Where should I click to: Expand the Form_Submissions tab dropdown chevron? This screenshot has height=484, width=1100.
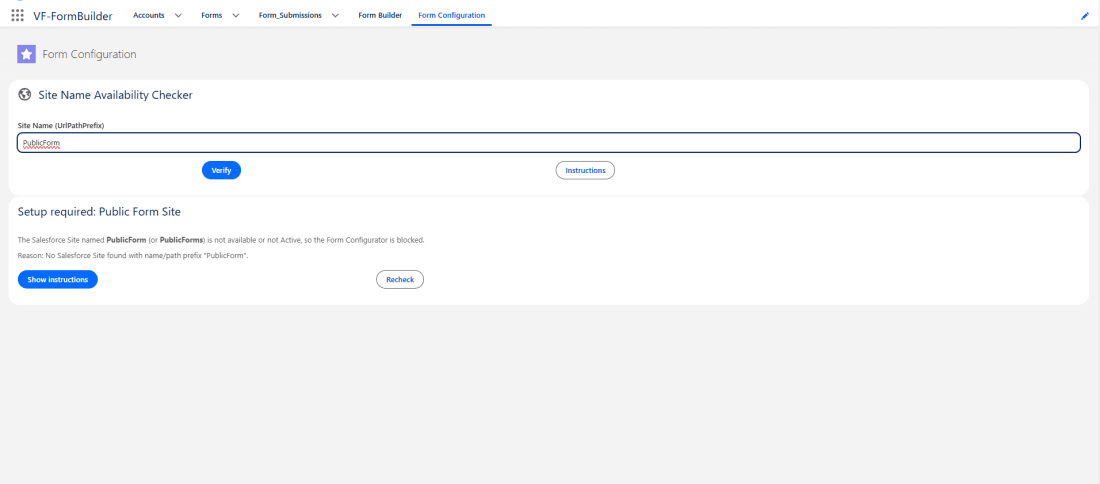pyautogui.click(x=335, y=15)
